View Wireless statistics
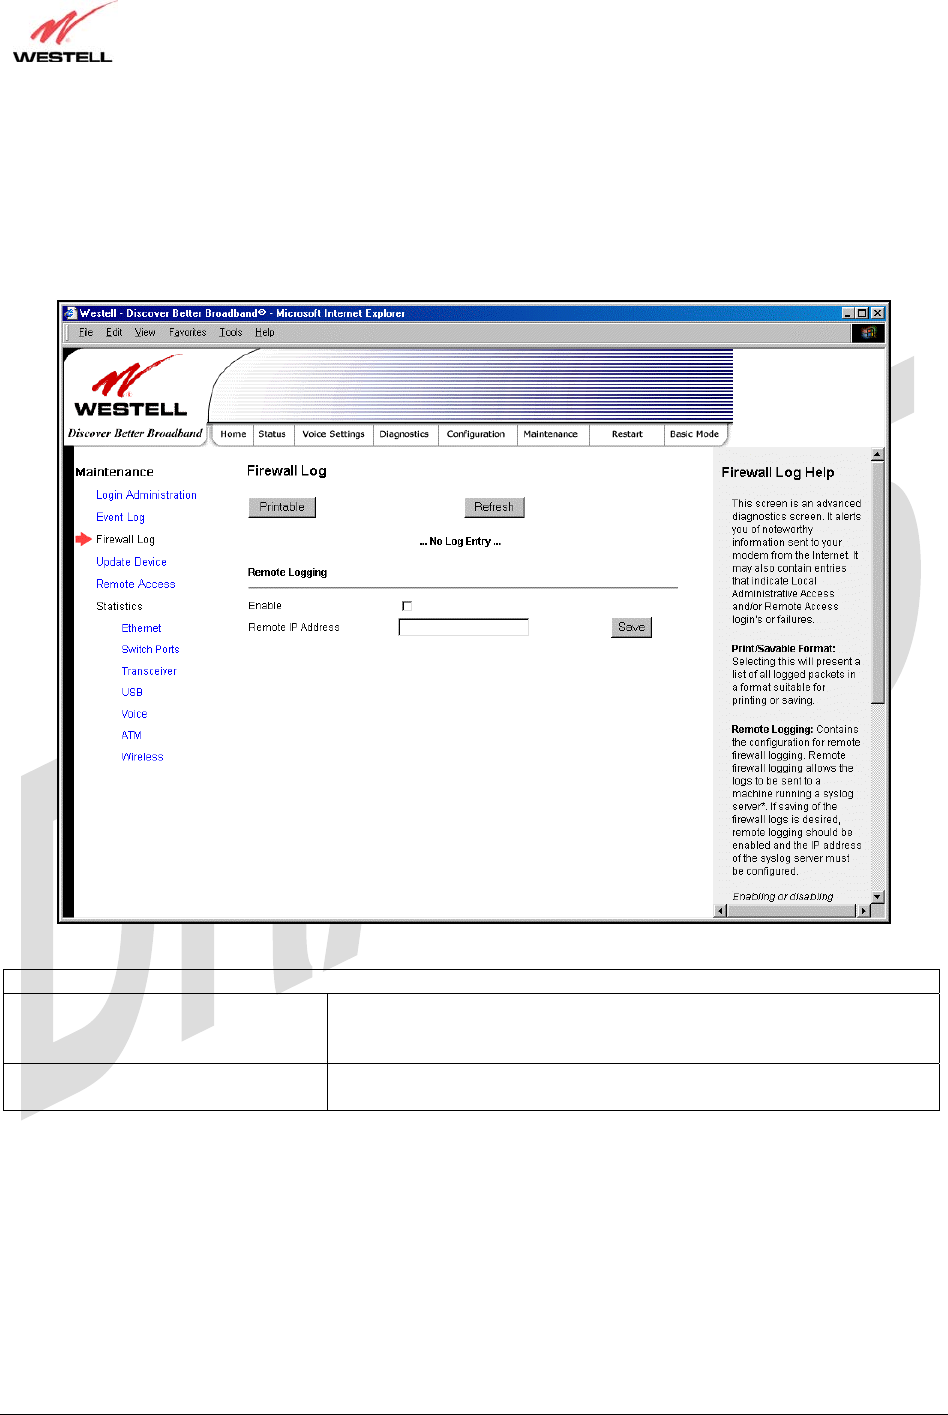This screenshot has width=948, height=1415. coord(142,757)
